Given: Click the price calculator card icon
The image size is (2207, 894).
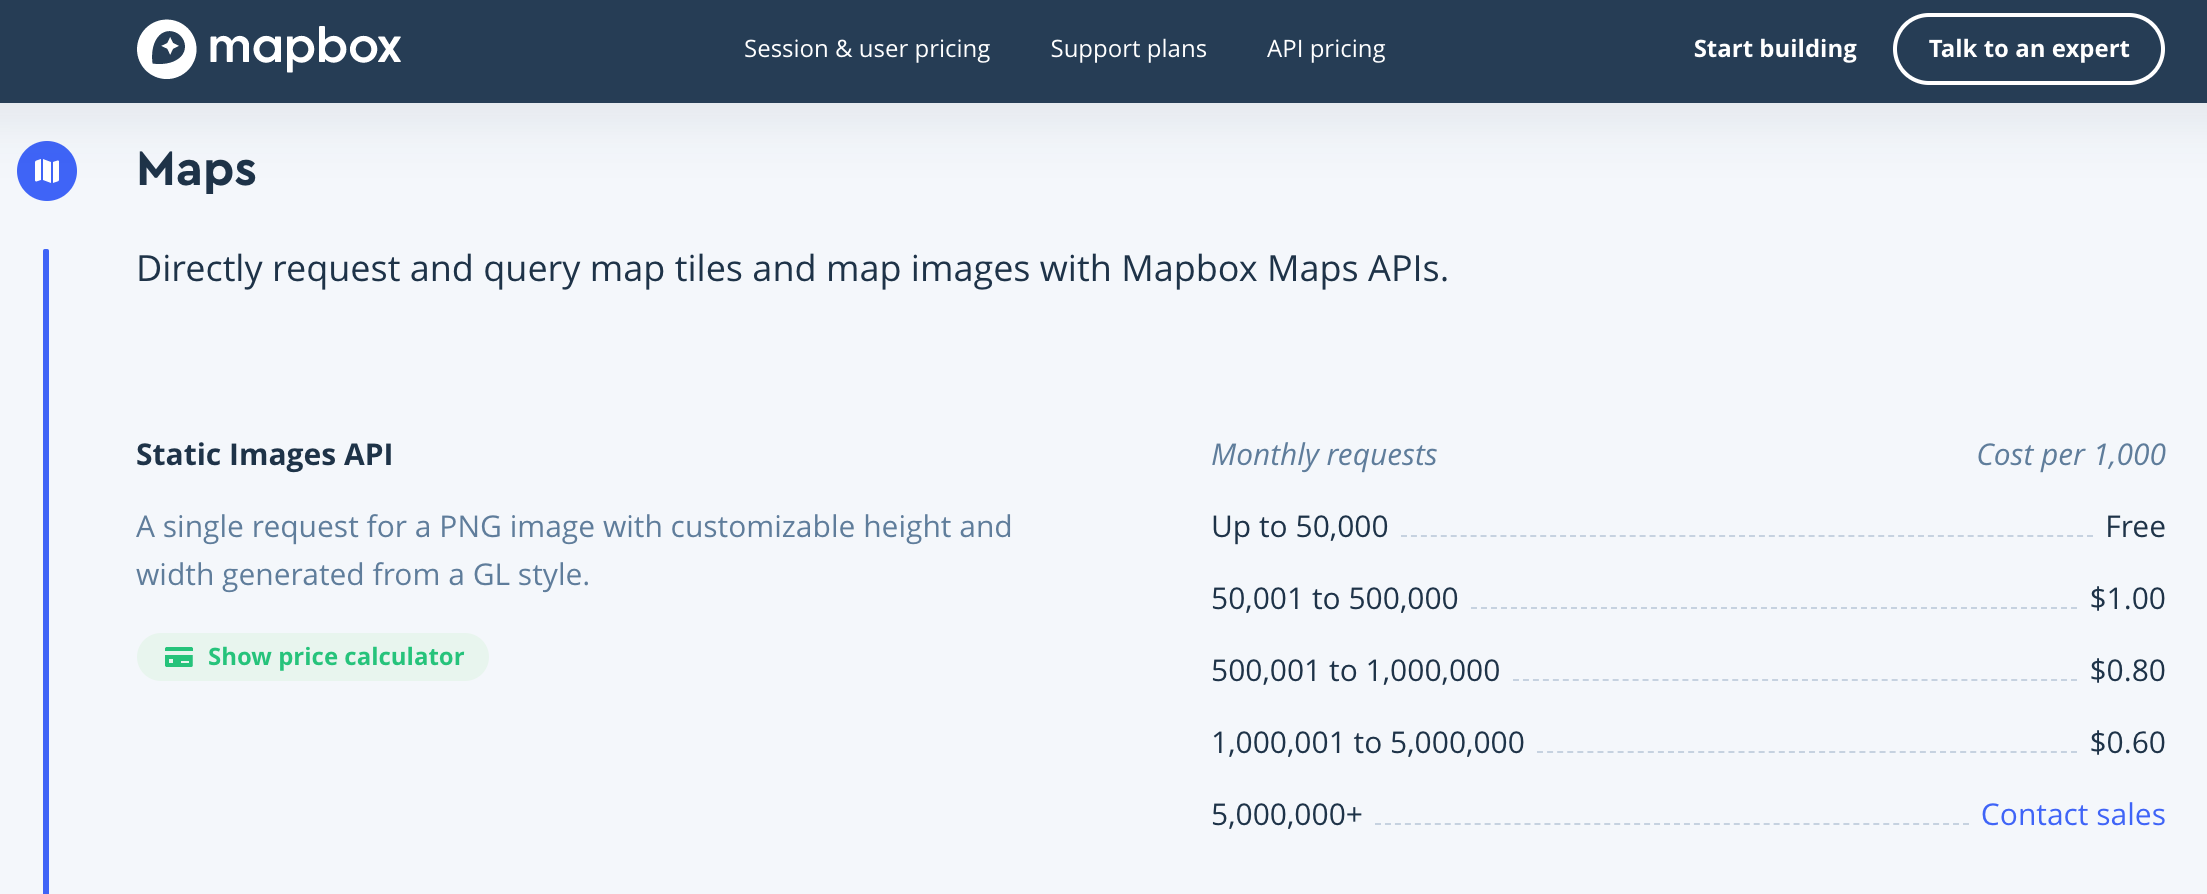Looking at the screenshot, I should 179,657.
